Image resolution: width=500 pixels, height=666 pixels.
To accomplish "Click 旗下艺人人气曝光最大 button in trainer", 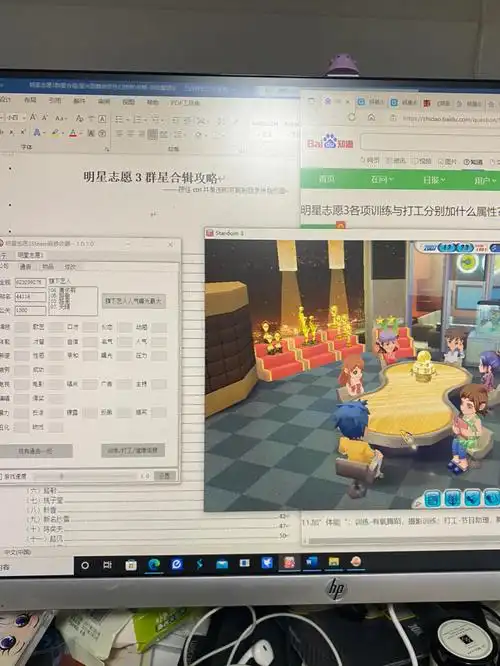I will (x=133, y=301).
